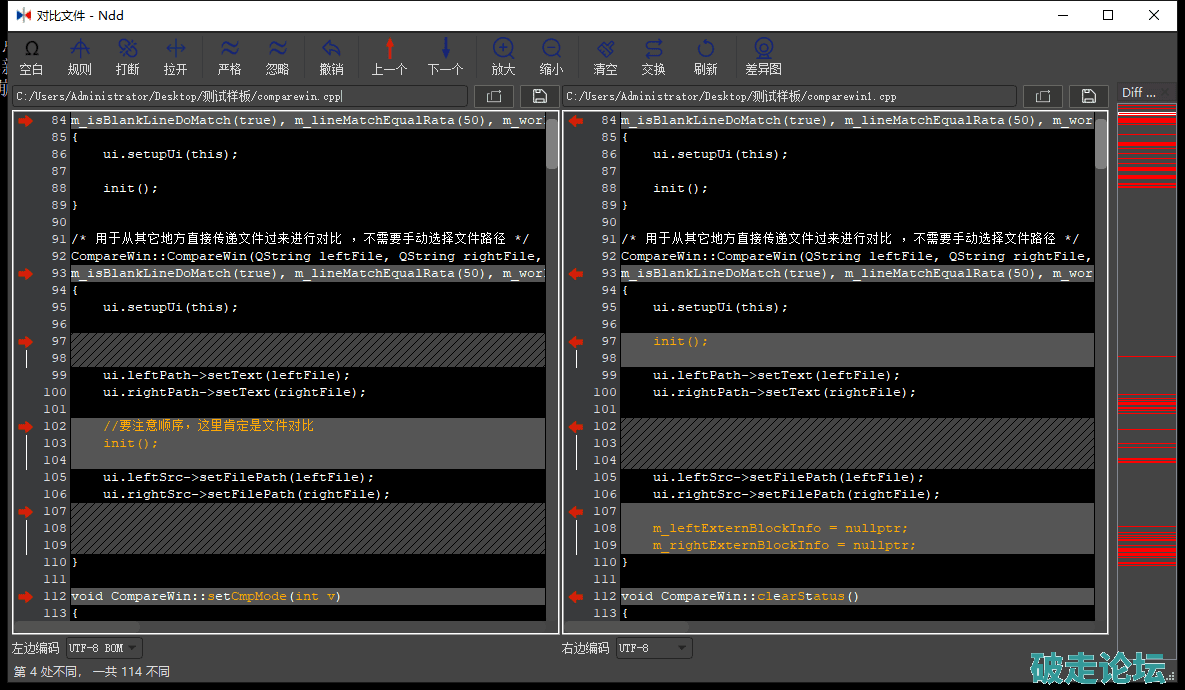Save the right file with disk button

pos(1089,96)
